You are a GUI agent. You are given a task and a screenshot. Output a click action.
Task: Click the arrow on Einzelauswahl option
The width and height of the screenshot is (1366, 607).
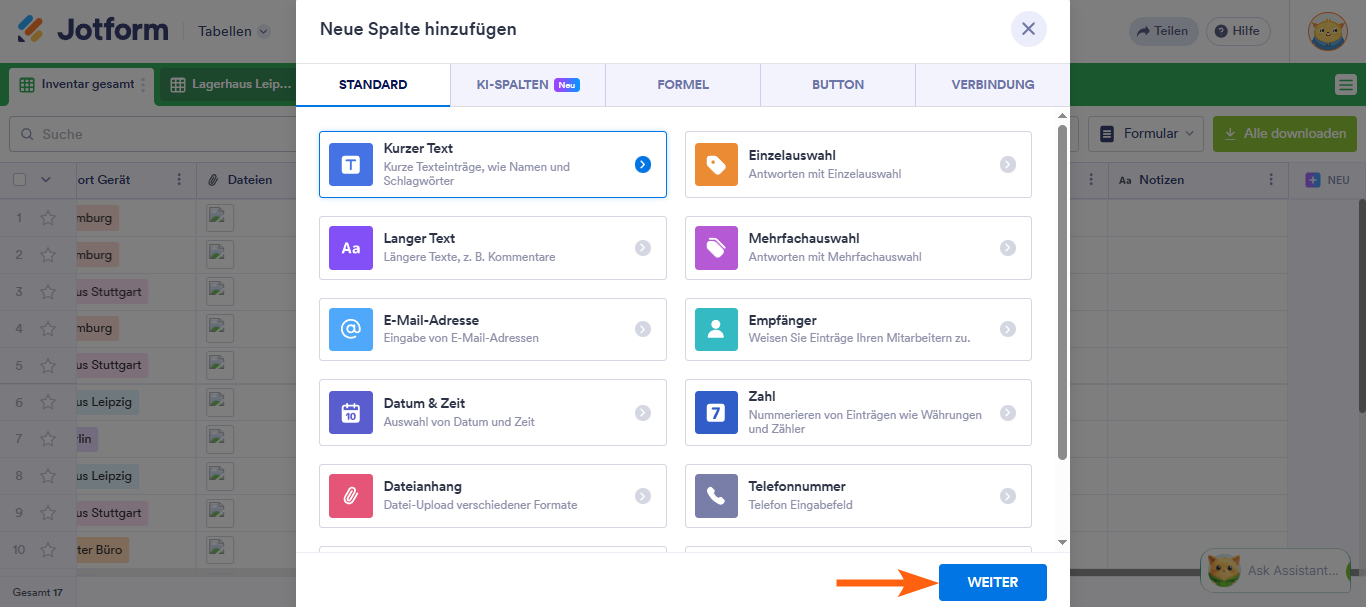(x=1008, y=164)
